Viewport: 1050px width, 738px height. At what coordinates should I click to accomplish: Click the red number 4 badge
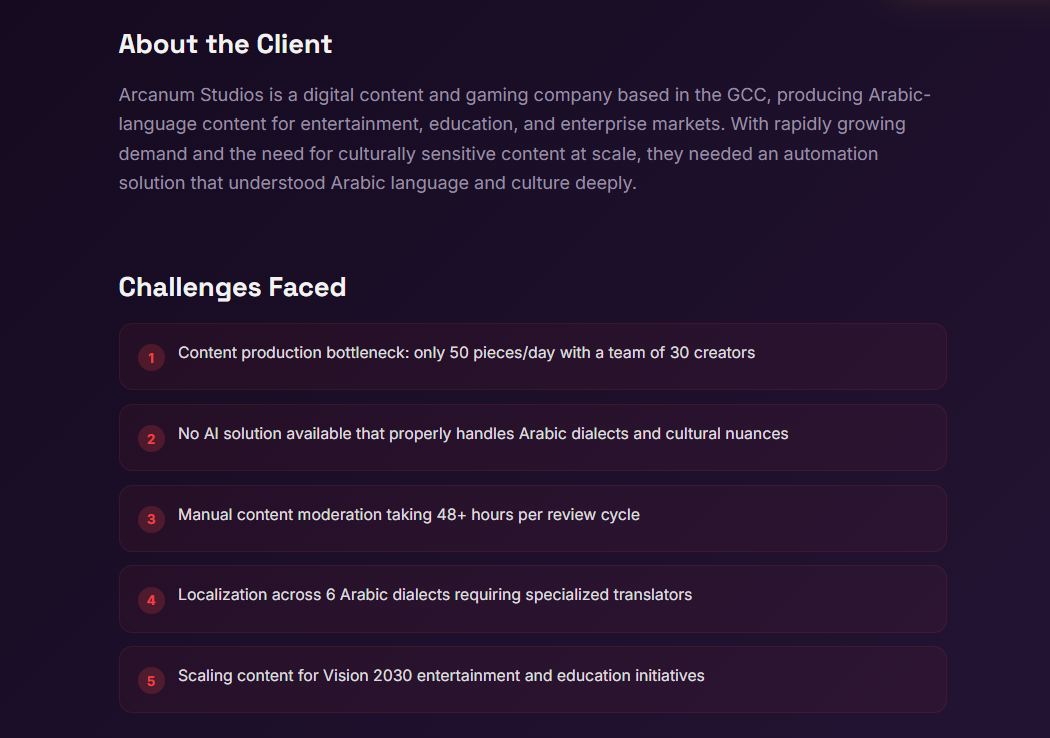pyautogui.click(x=151, y=600)
